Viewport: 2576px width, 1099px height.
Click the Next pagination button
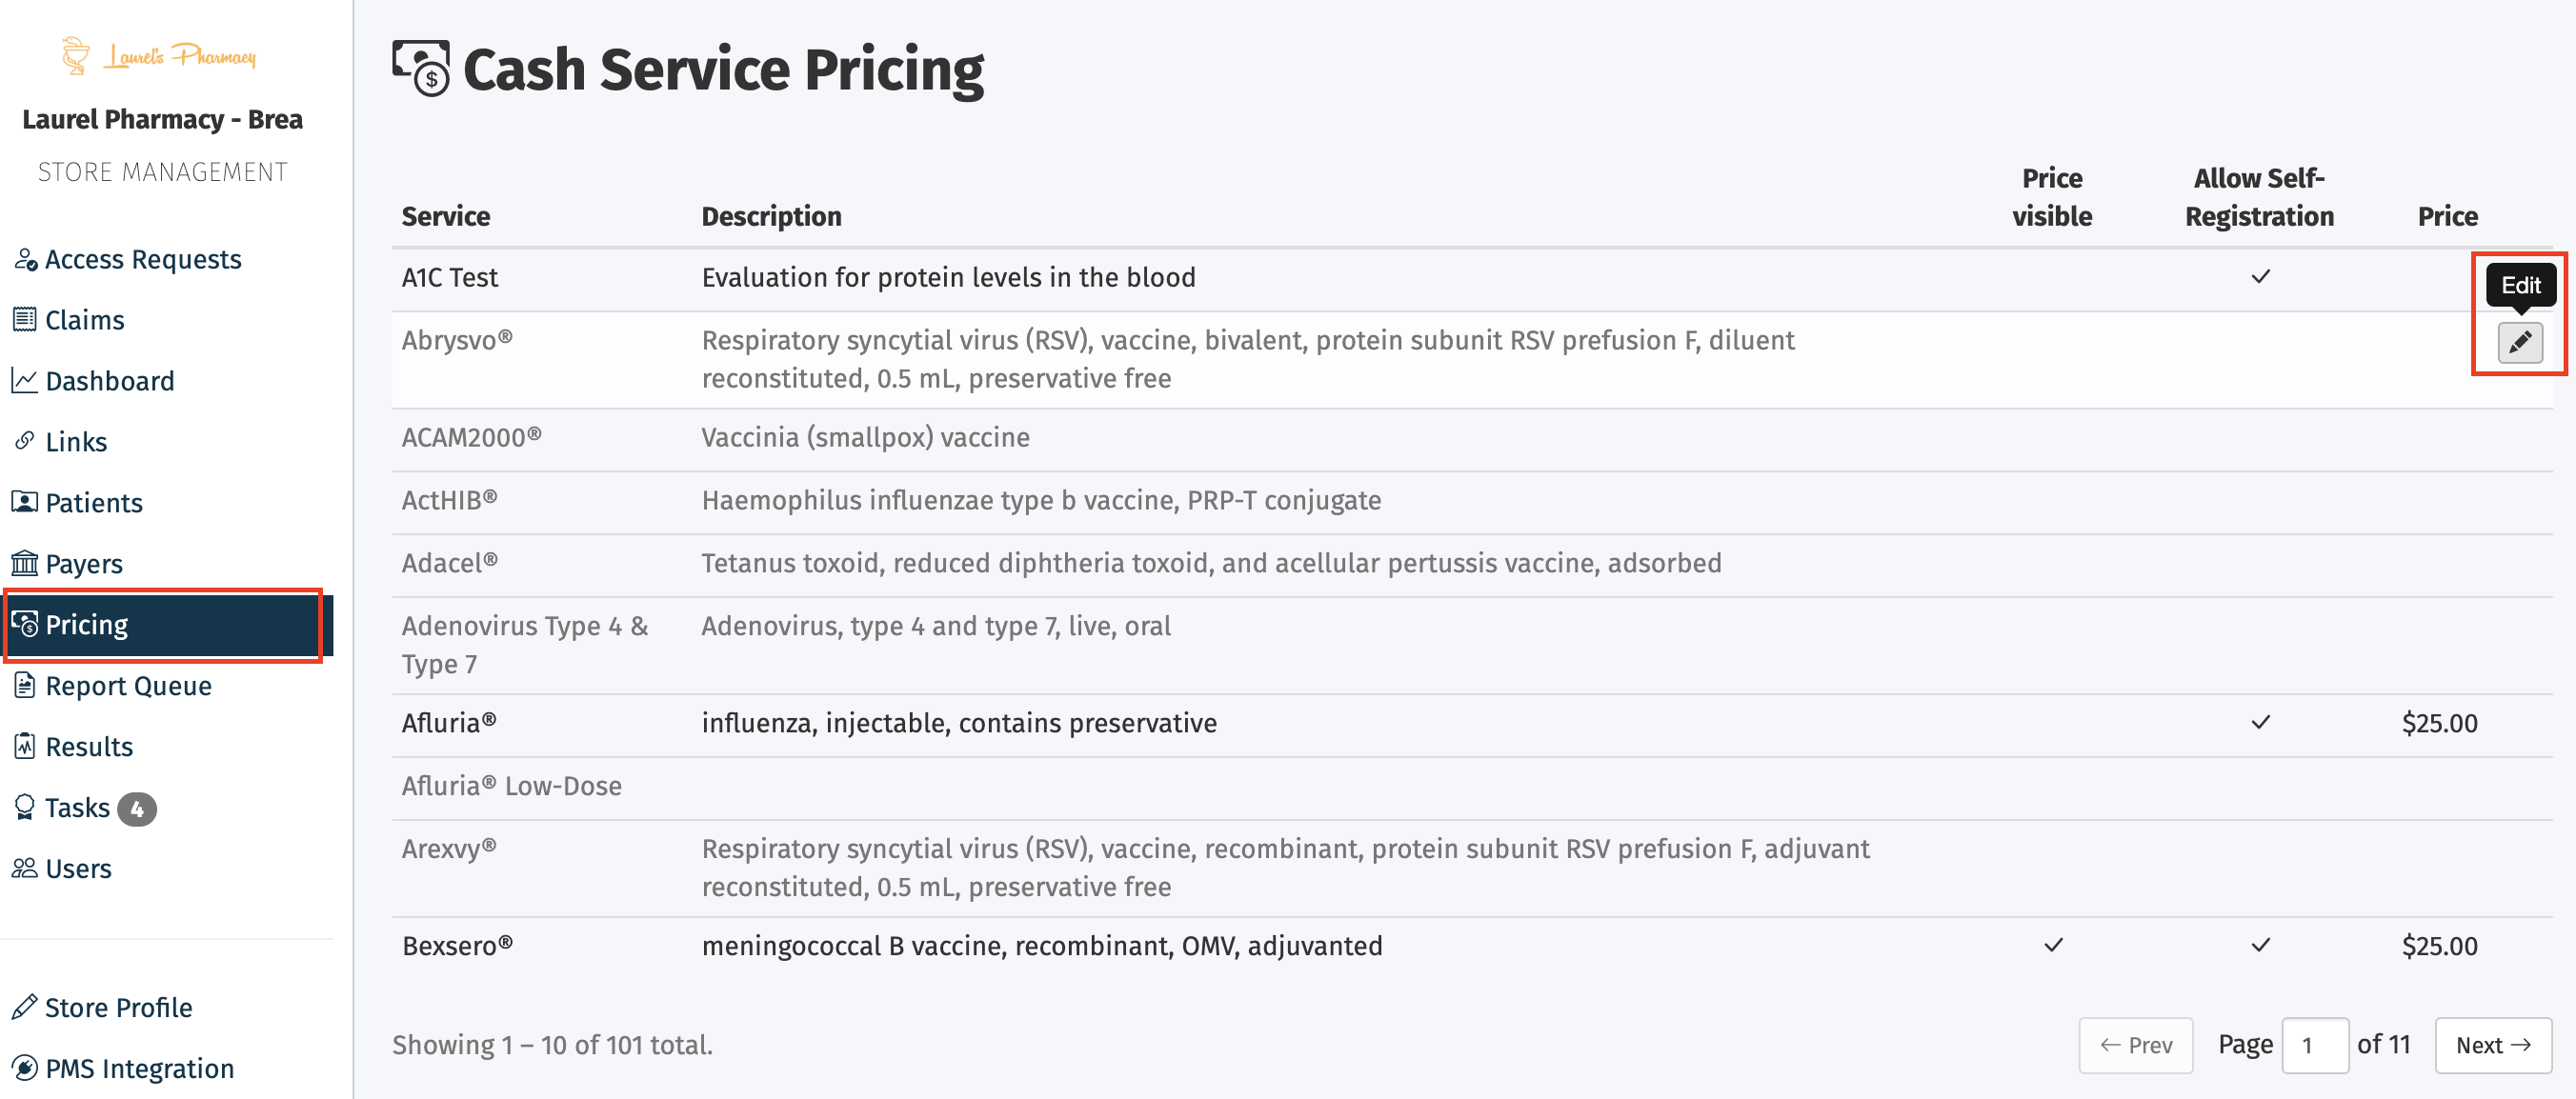click(2492, 1044)
